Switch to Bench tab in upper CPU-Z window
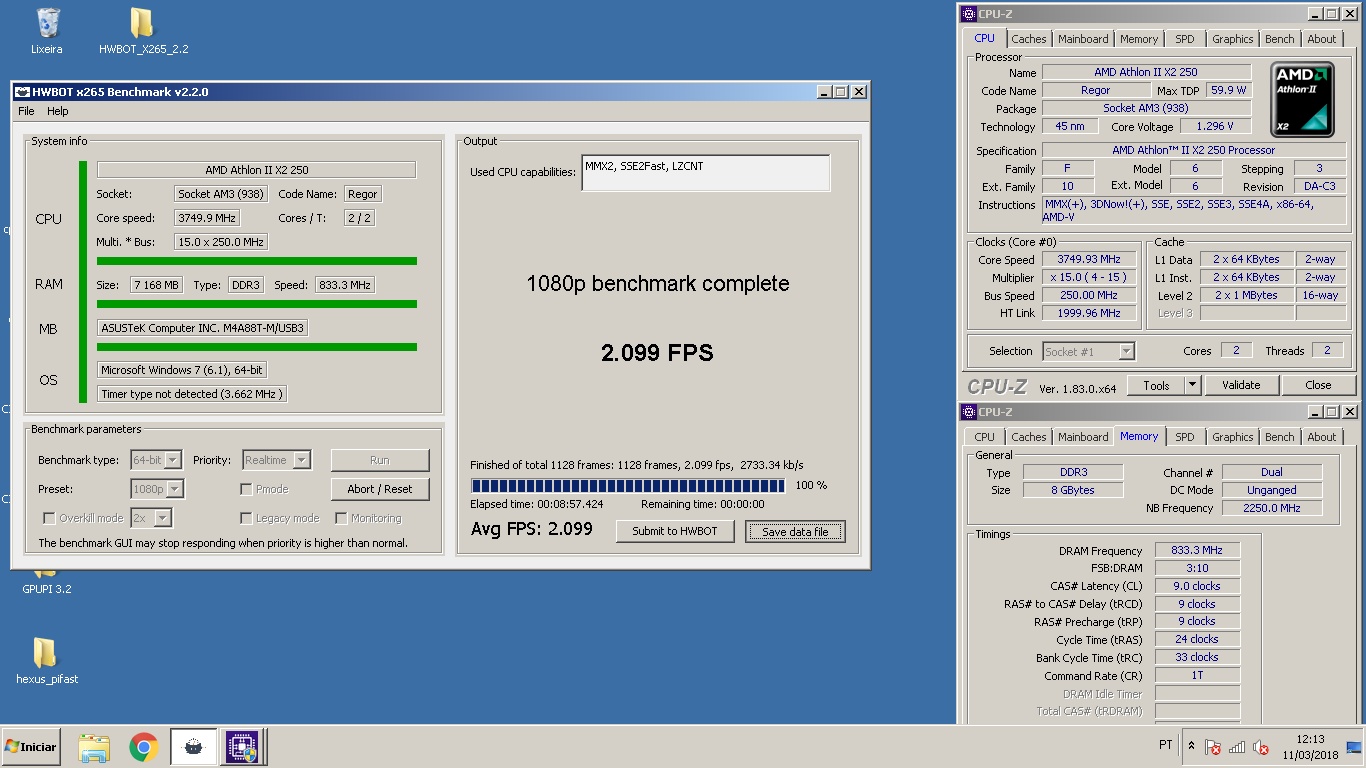This screenshot has height=768, width=1366. [1279, 39]
